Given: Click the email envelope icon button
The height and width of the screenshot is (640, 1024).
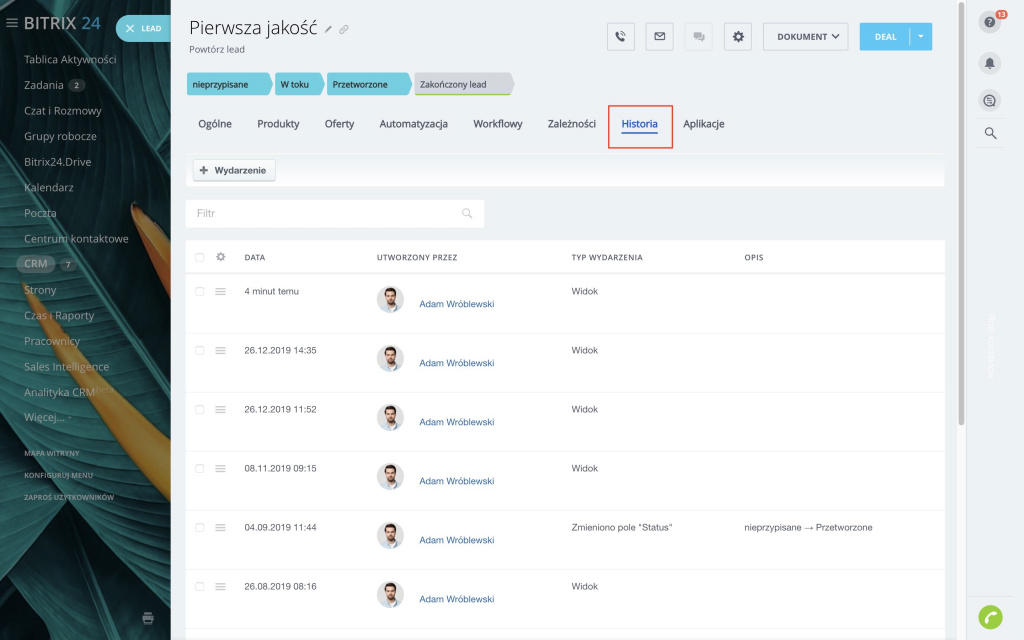Looking at the screenshot, I should pos(659,37).
